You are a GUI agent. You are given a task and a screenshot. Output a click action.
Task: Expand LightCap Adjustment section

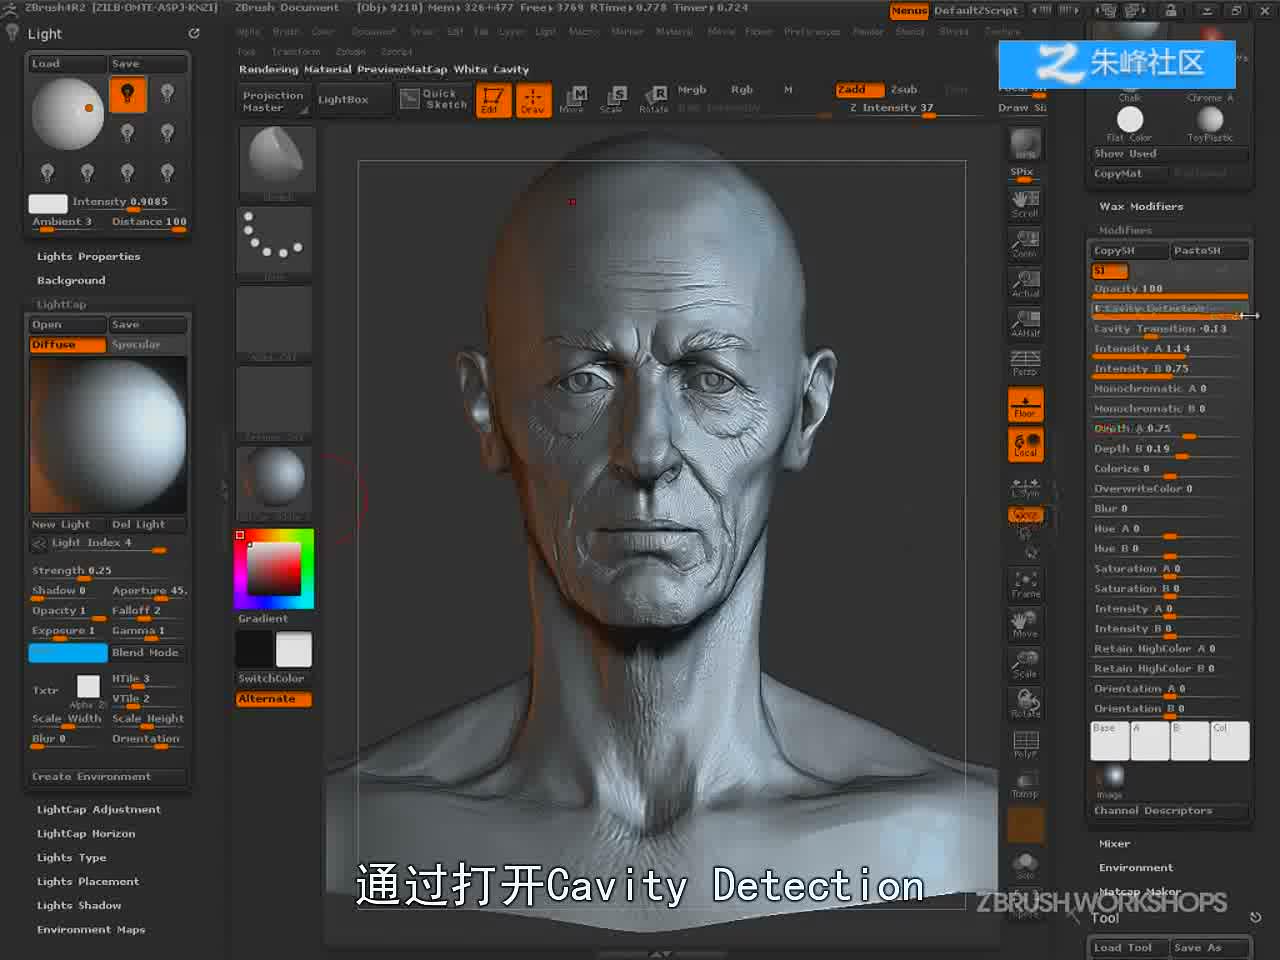[x=98, y=810]
